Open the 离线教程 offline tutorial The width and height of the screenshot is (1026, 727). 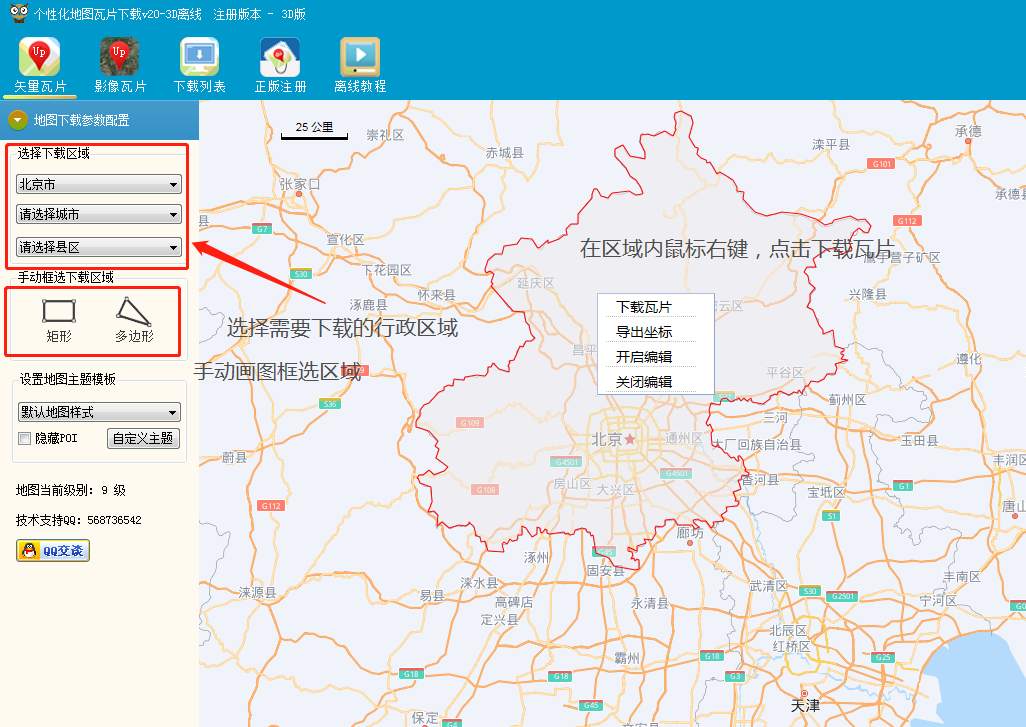[x=360, y=65]
